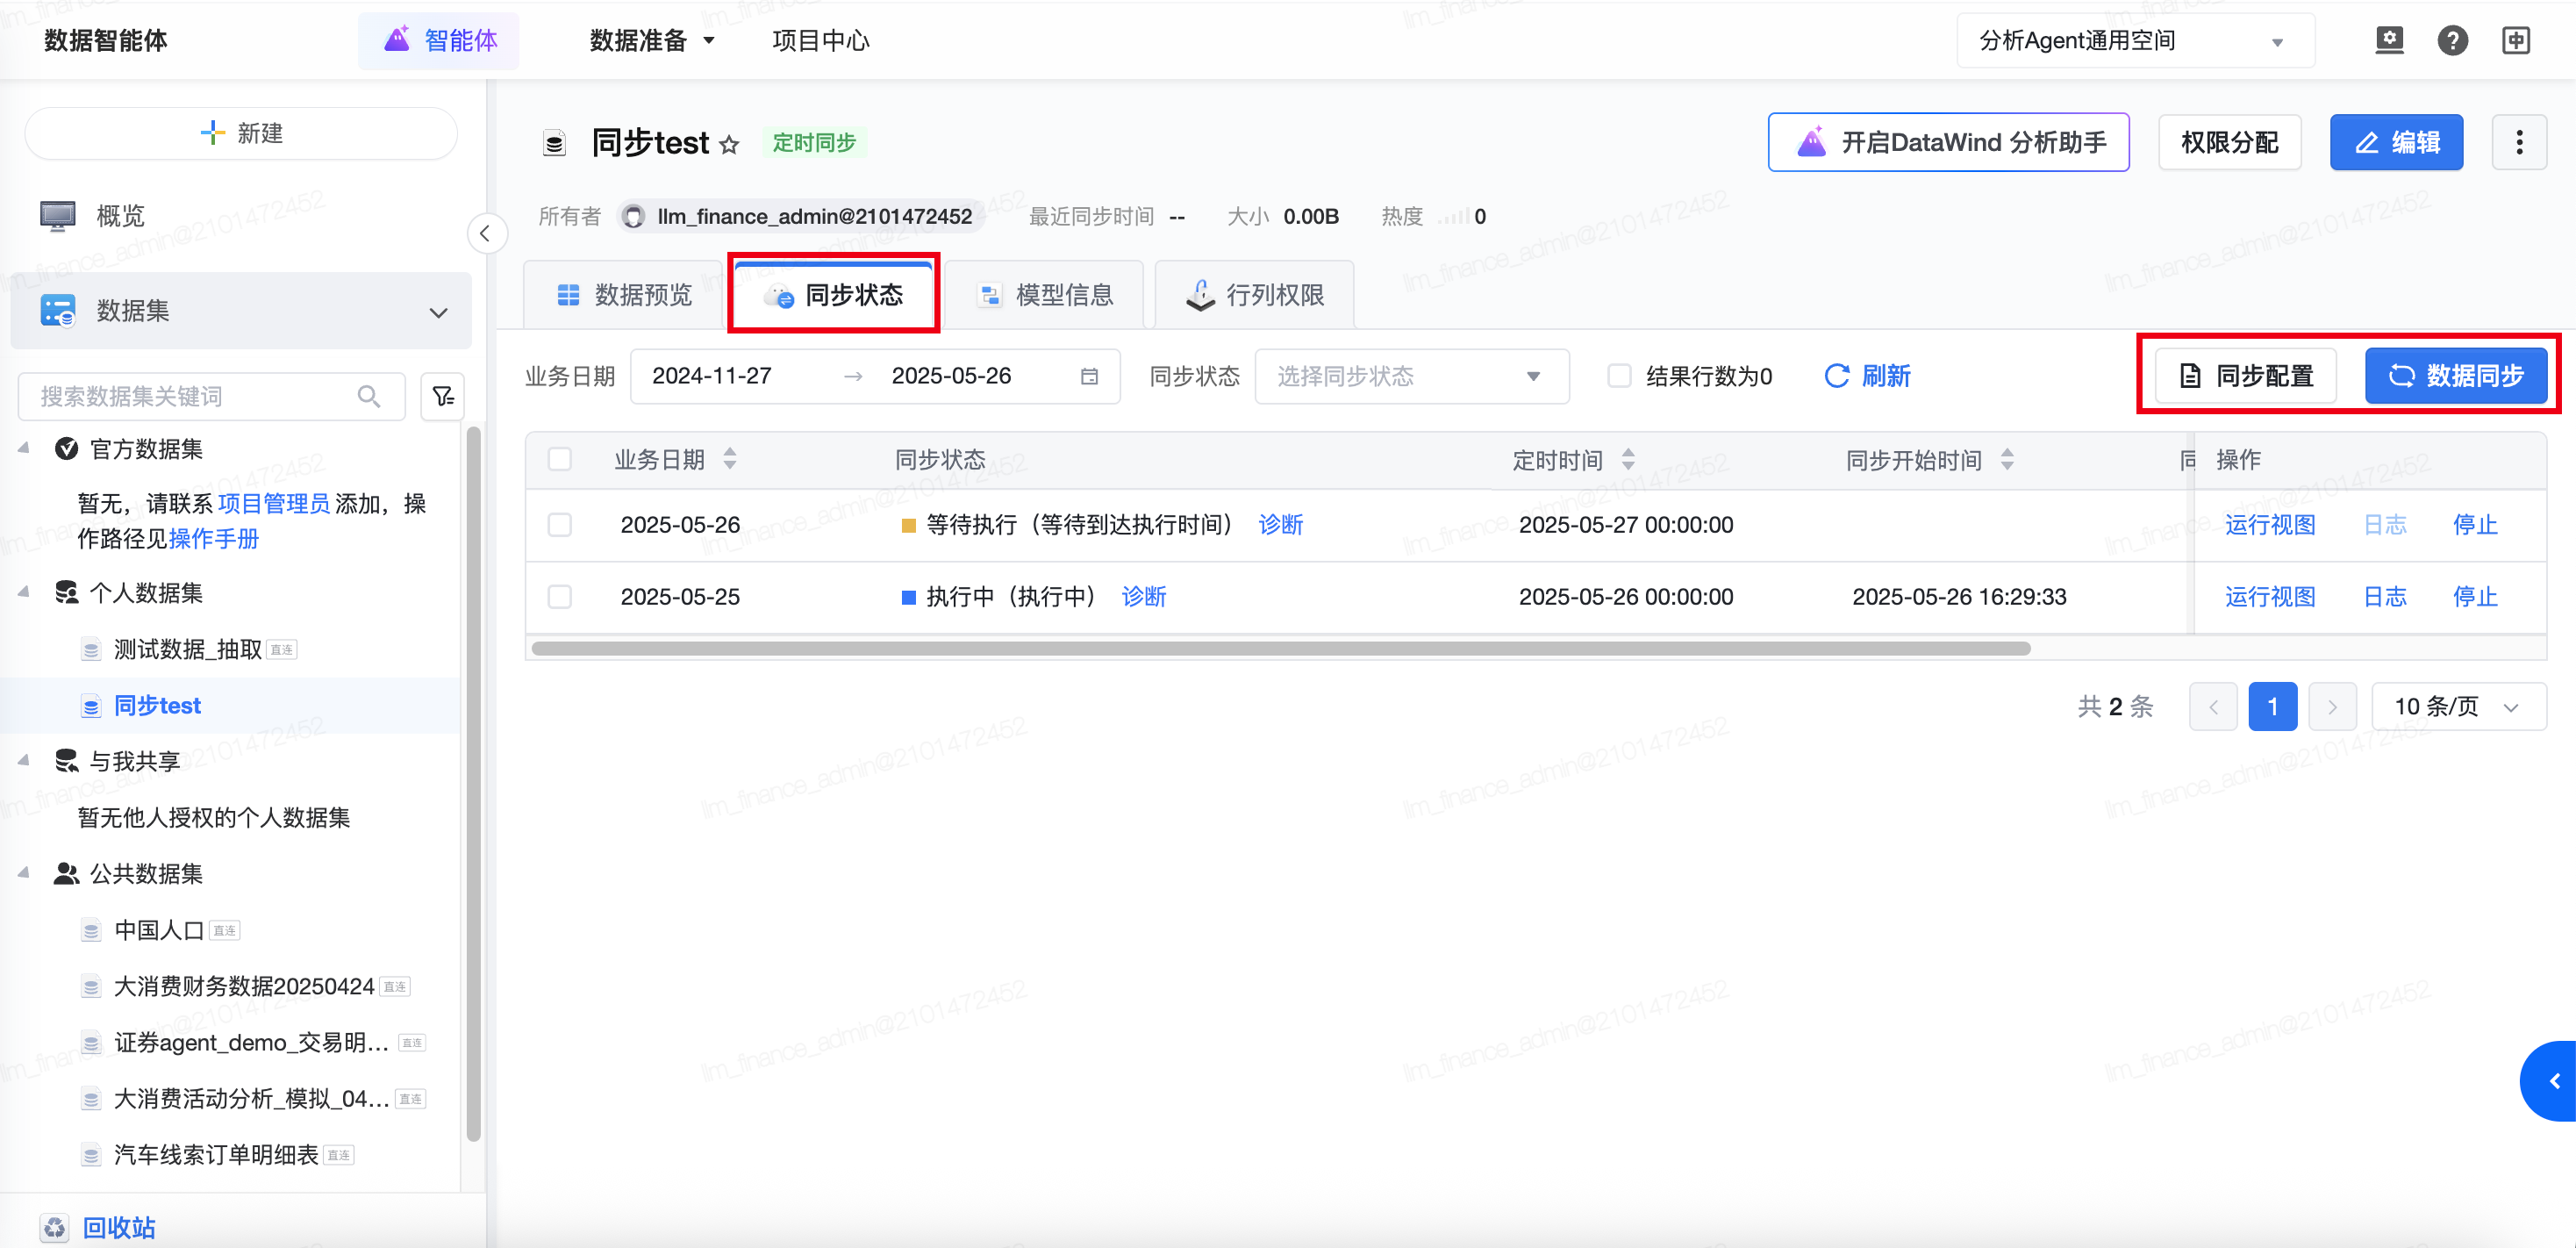
Task: Click the plus icon in 新建
Action: tap(212, 133)
